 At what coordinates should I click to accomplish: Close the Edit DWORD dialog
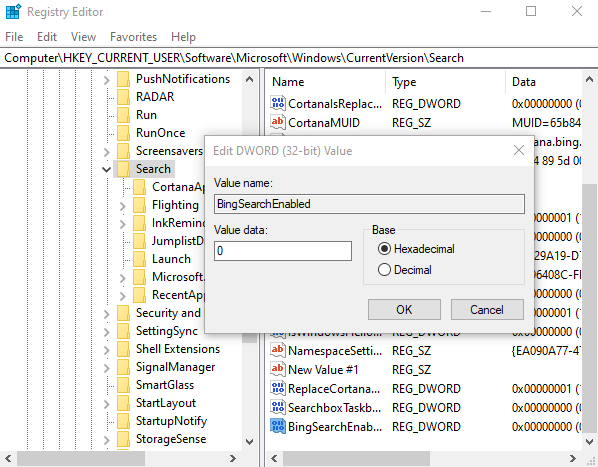coord(519,150)
